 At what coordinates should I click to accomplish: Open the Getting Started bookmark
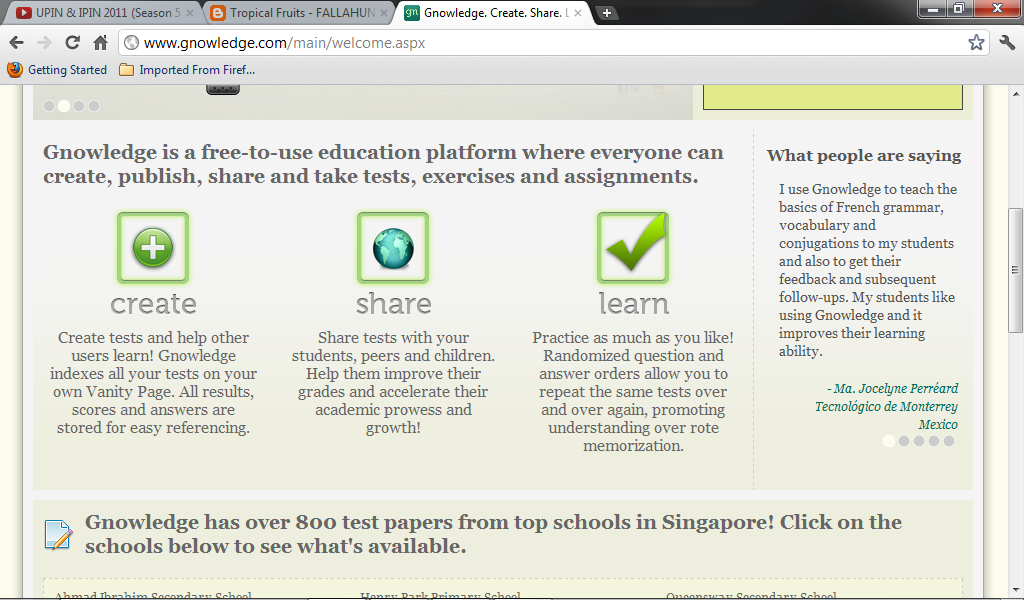point(57,70)
